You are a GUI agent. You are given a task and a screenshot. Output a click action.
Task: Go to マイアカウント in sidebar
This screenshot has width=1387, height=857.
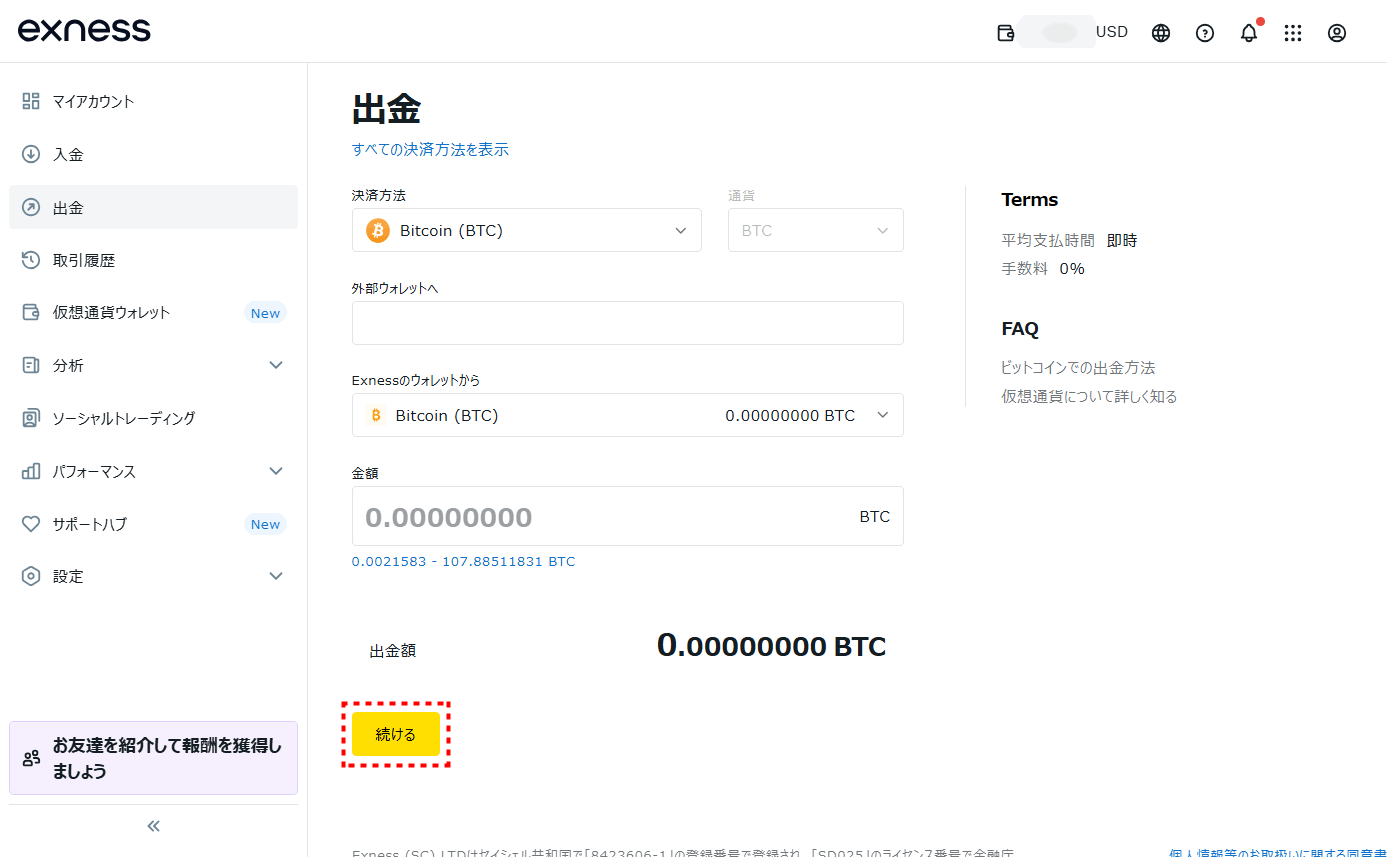154,101
